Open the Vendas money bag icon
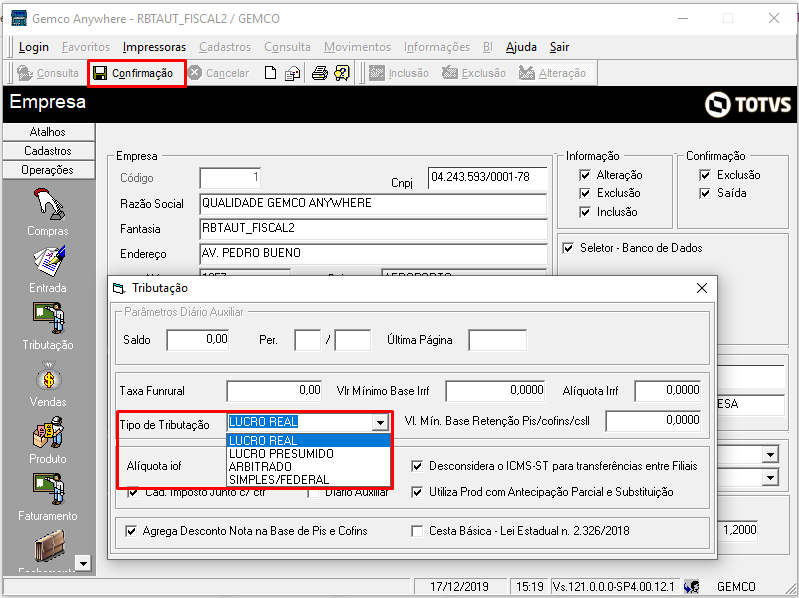 pos(48,376)
